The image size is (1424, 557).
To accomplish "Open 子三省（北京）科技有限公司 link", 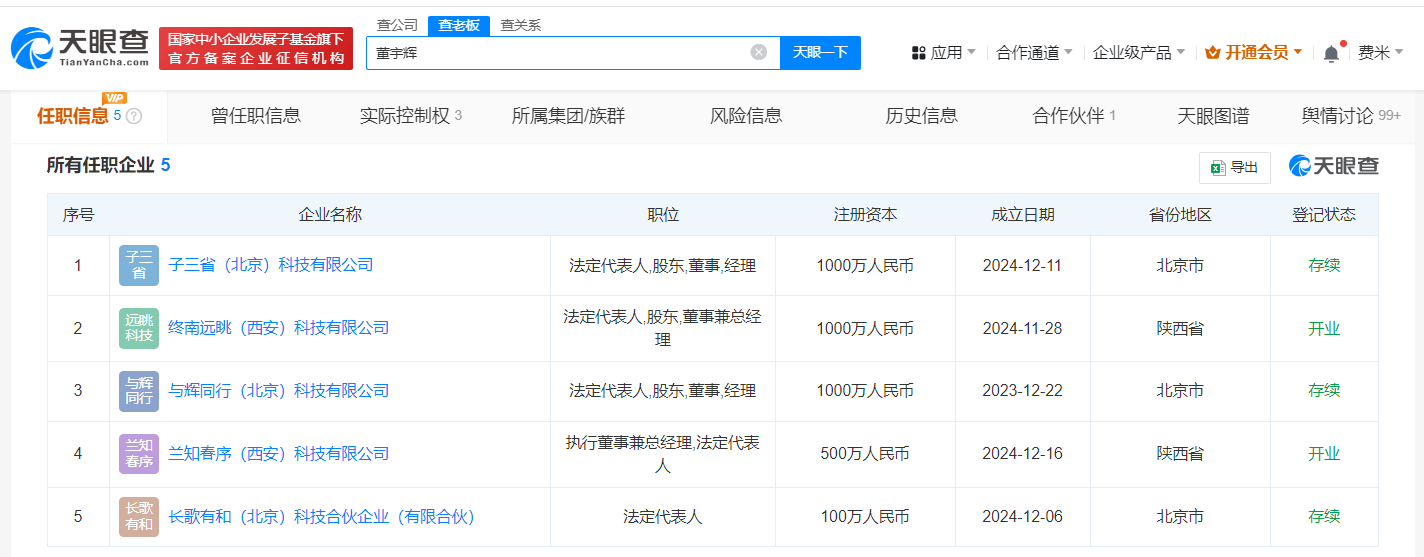I will (271, 265).
